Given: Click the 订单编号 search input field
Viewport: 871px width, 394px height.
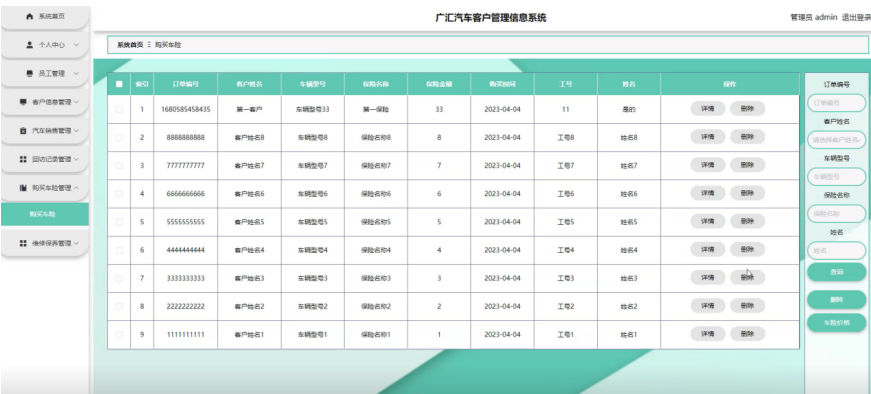Looking at the screenshot, I should click(x=836, y=103).
